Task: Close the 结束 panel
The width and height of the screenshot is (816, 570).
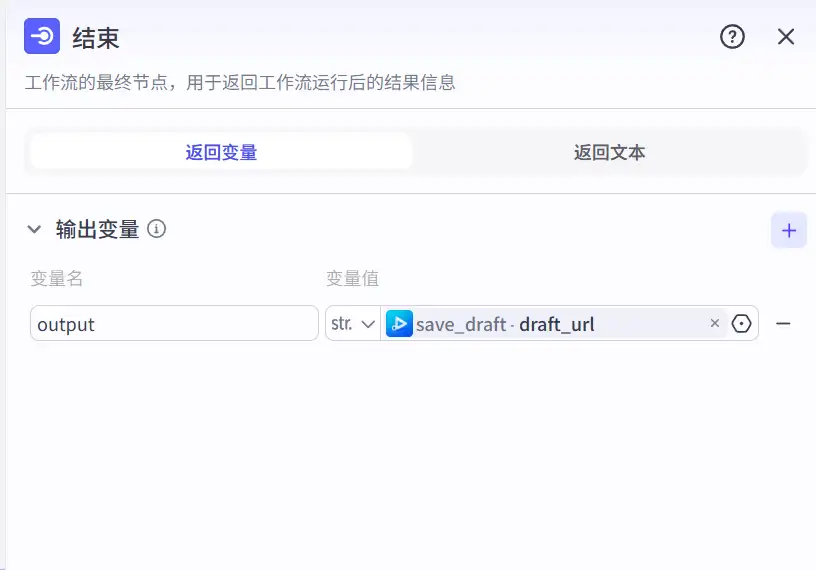Action: (786, 37)
